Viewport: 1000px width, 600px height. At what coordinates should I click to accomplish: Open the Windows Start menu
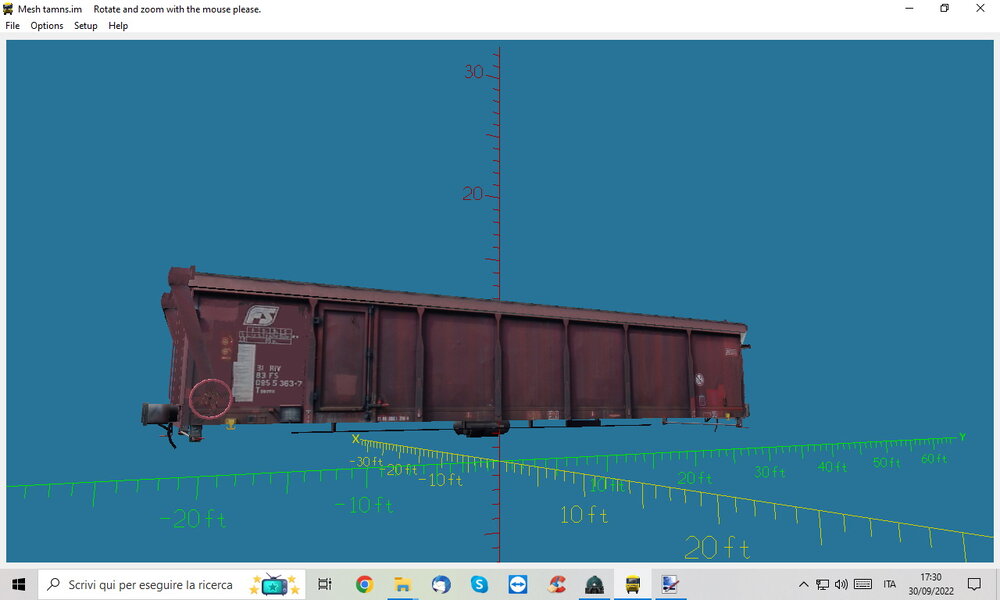coord(18,584)
